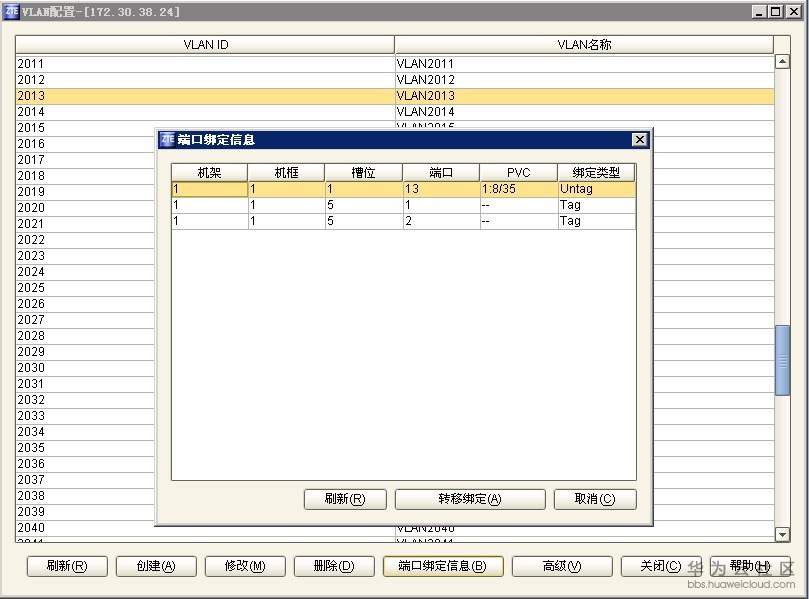Viewport: 809px width, 599px height.
Task: Click the 机框 column header
Action: click(x=286, y=173)
